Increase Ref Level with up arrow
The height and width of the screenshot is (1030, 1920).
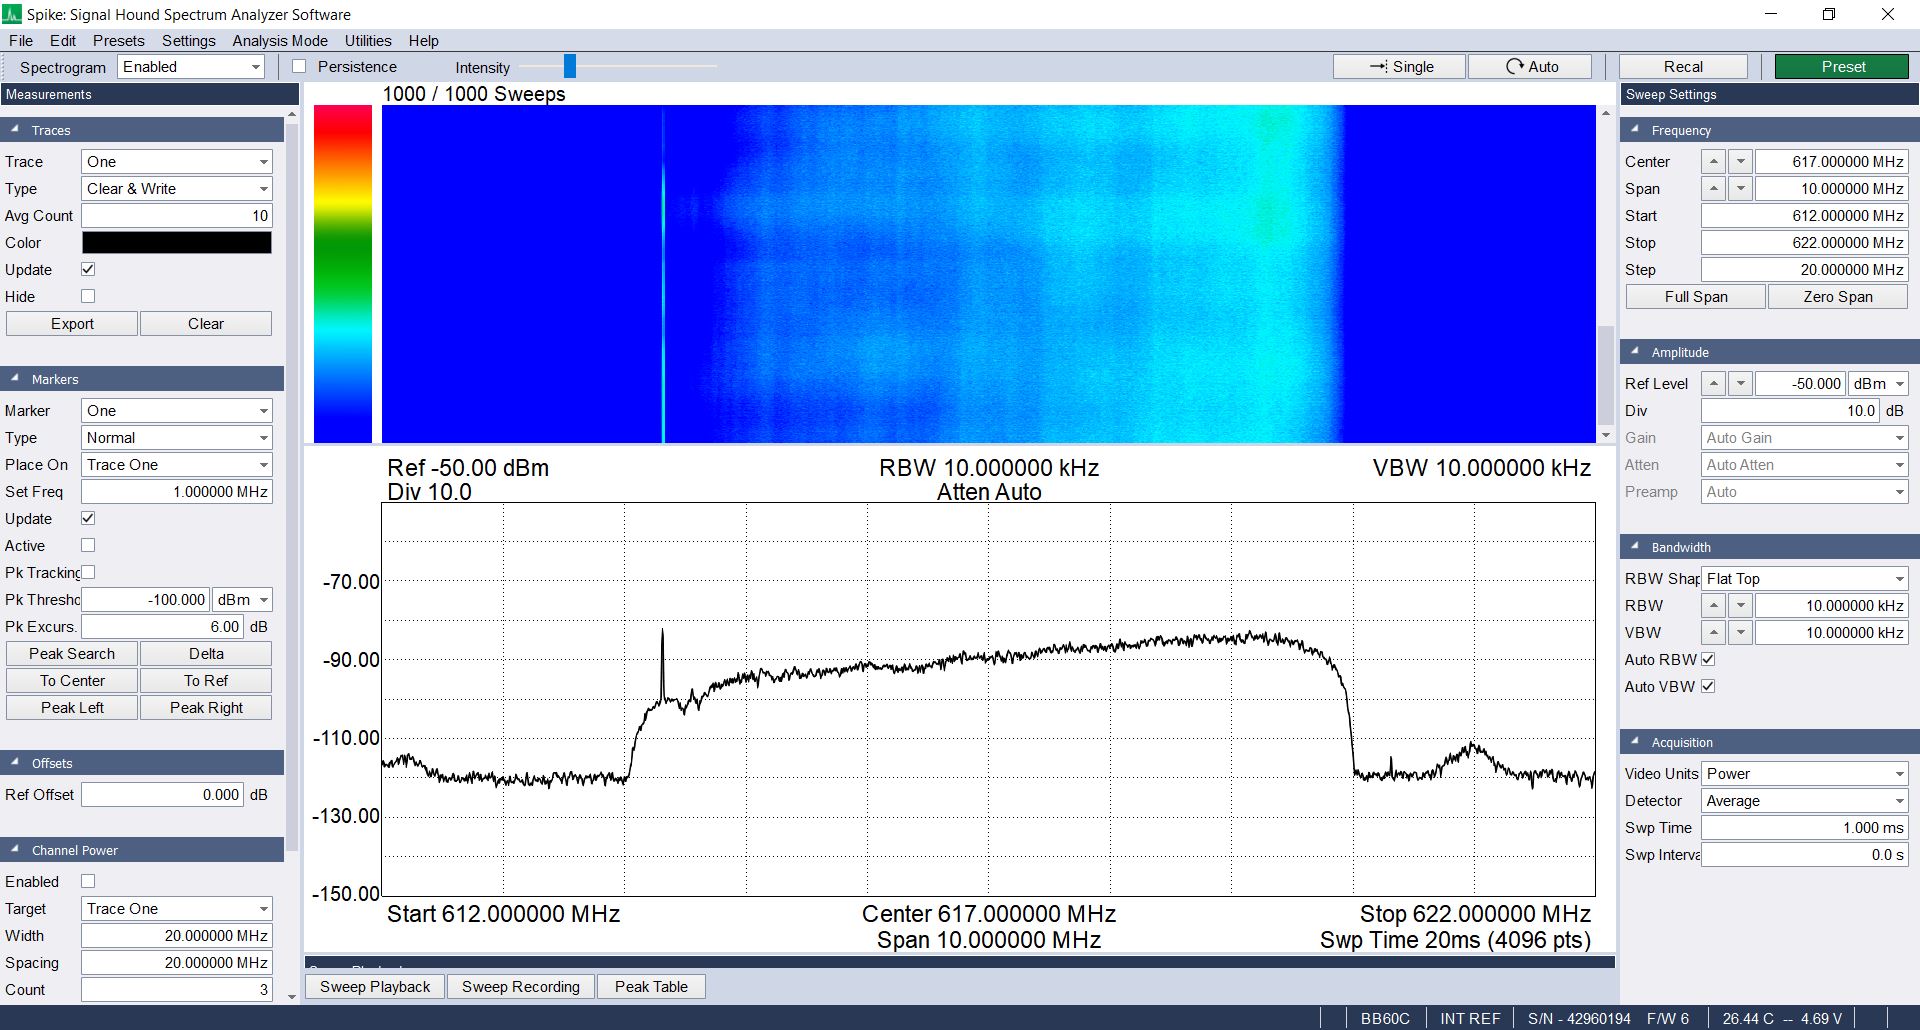1714,384
